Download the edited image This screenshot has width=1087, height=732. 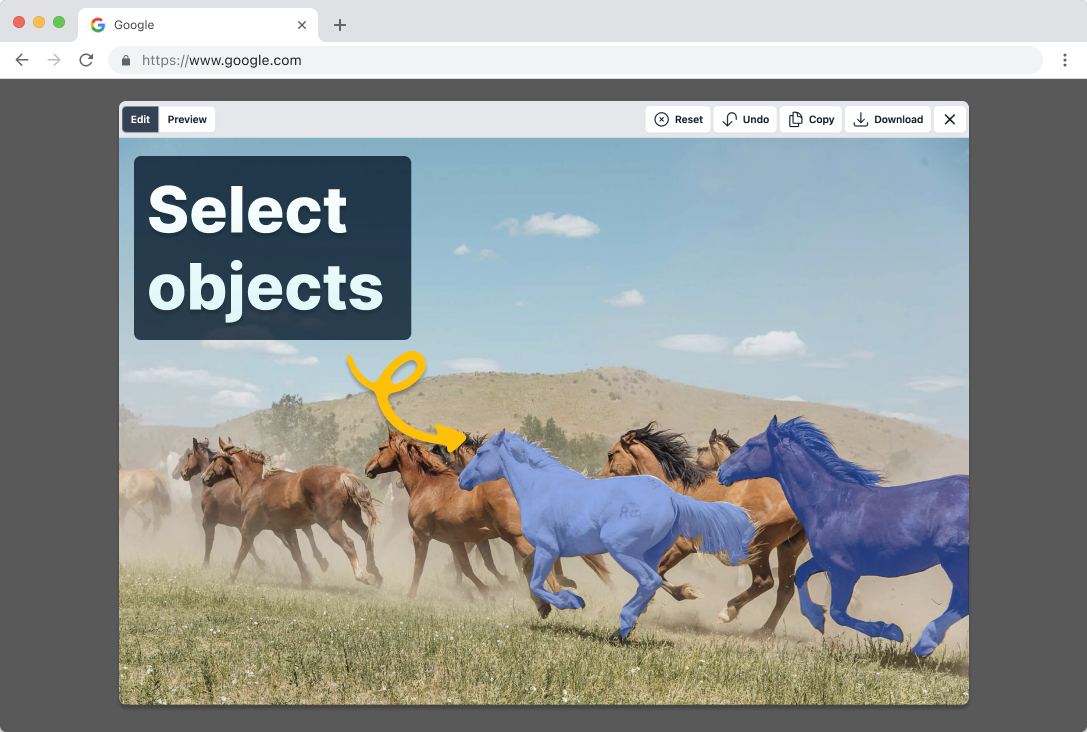887,119
